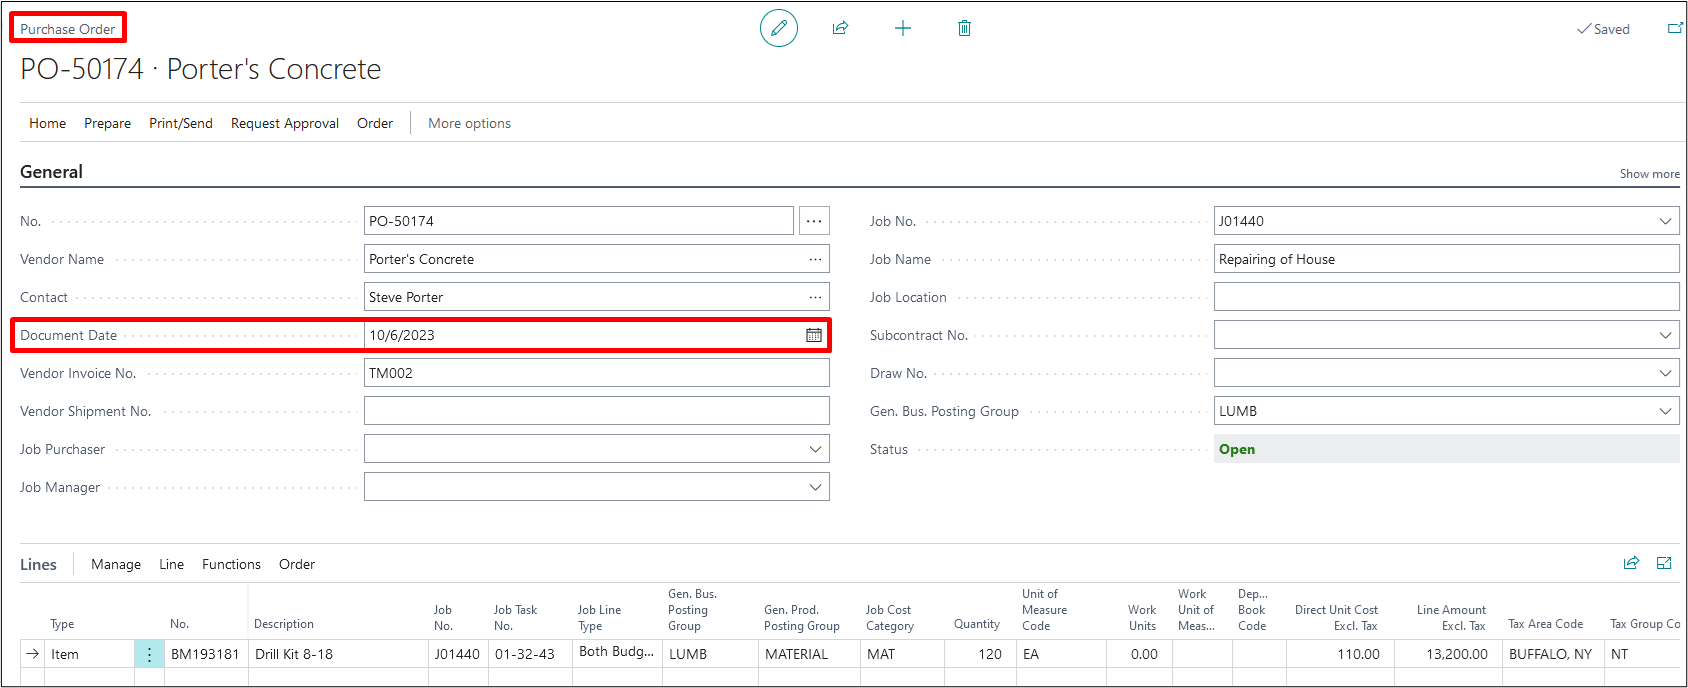The height and width of the screenshot is (688, 1688).
Task: Click the three-dot menu on Item row
Action: tap(149, 654)
